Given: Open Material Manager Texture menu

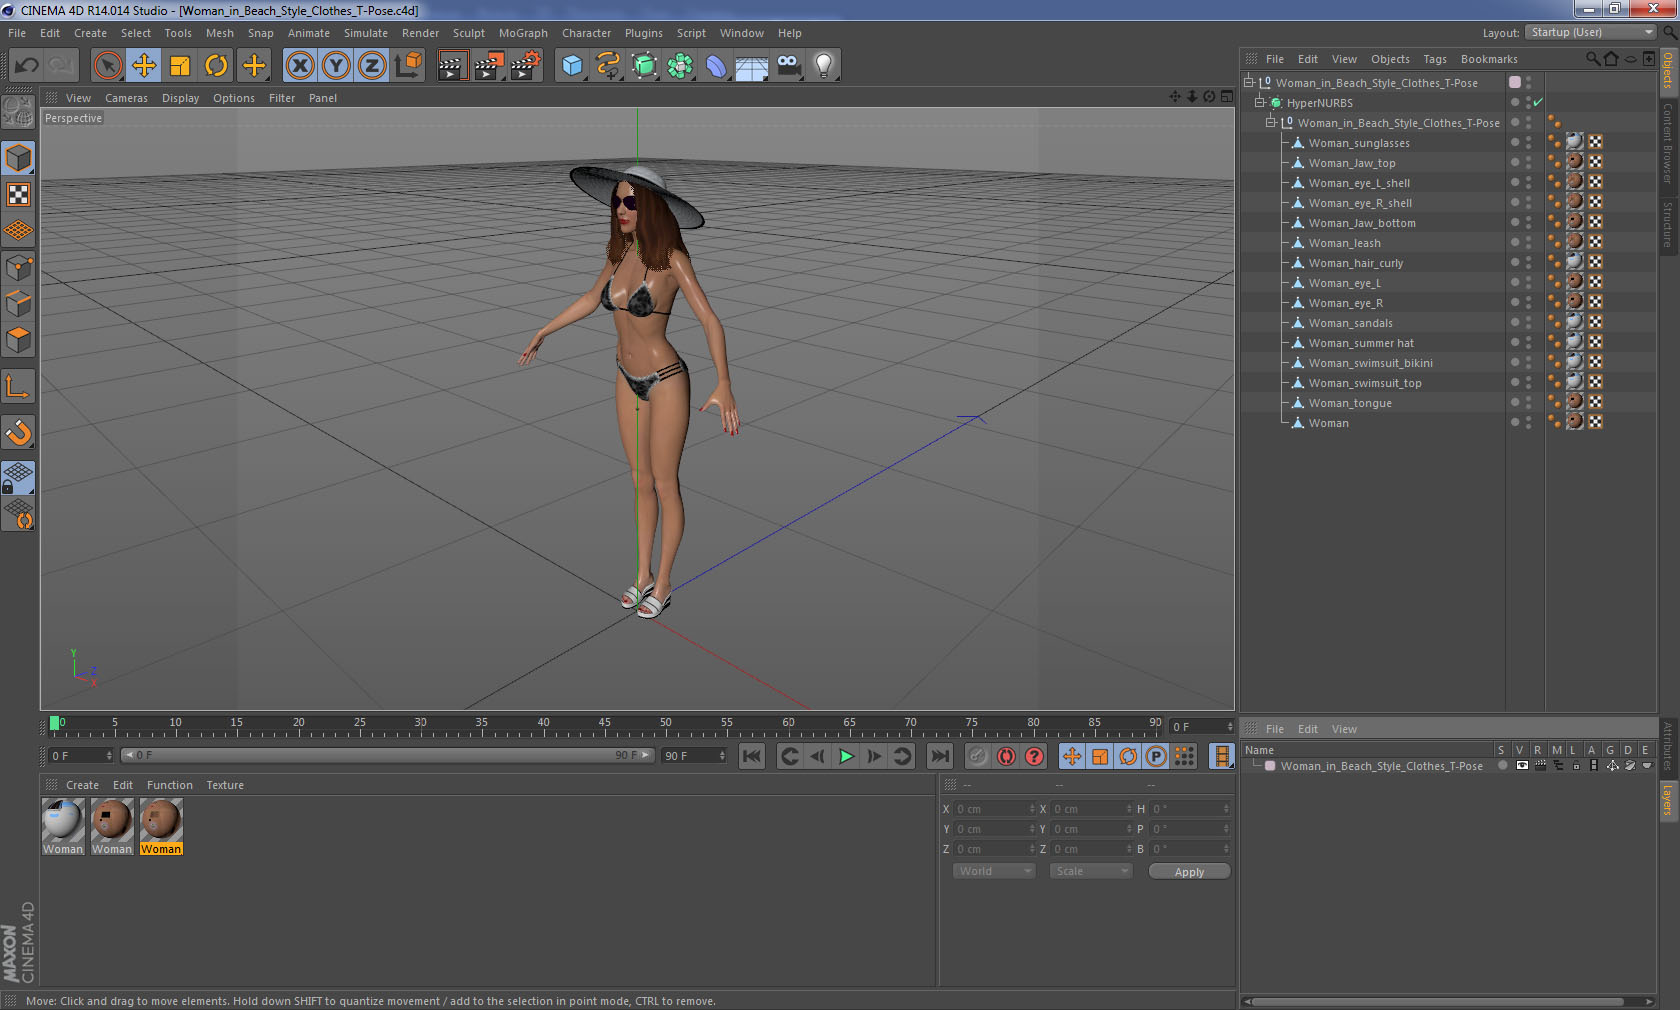Looking at the screenshot, I should [x=225, y=785].
